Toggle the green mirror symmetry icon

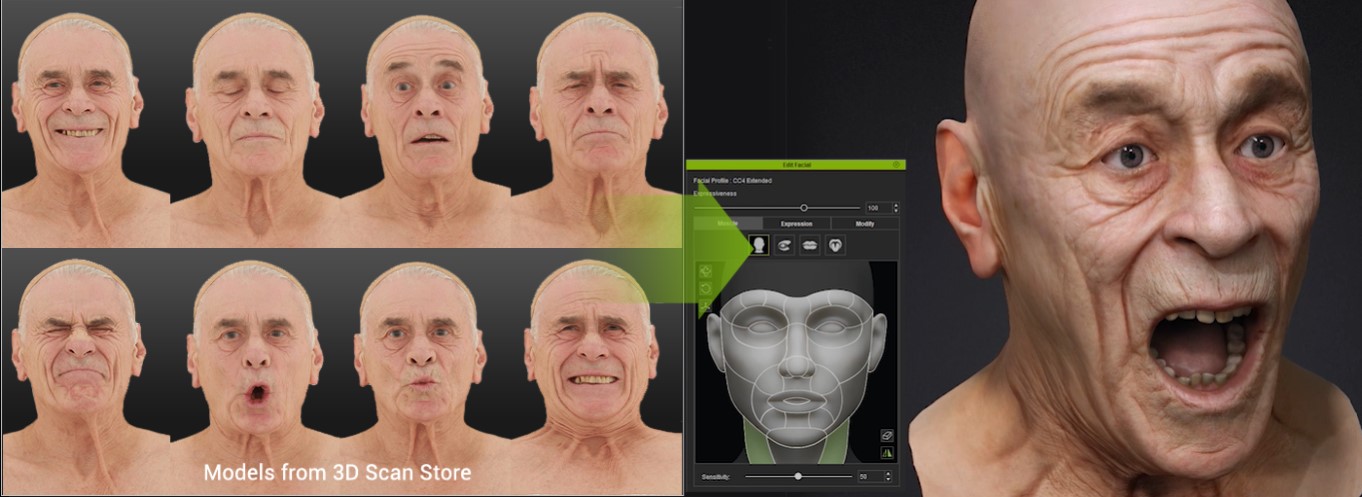(887, 453)
